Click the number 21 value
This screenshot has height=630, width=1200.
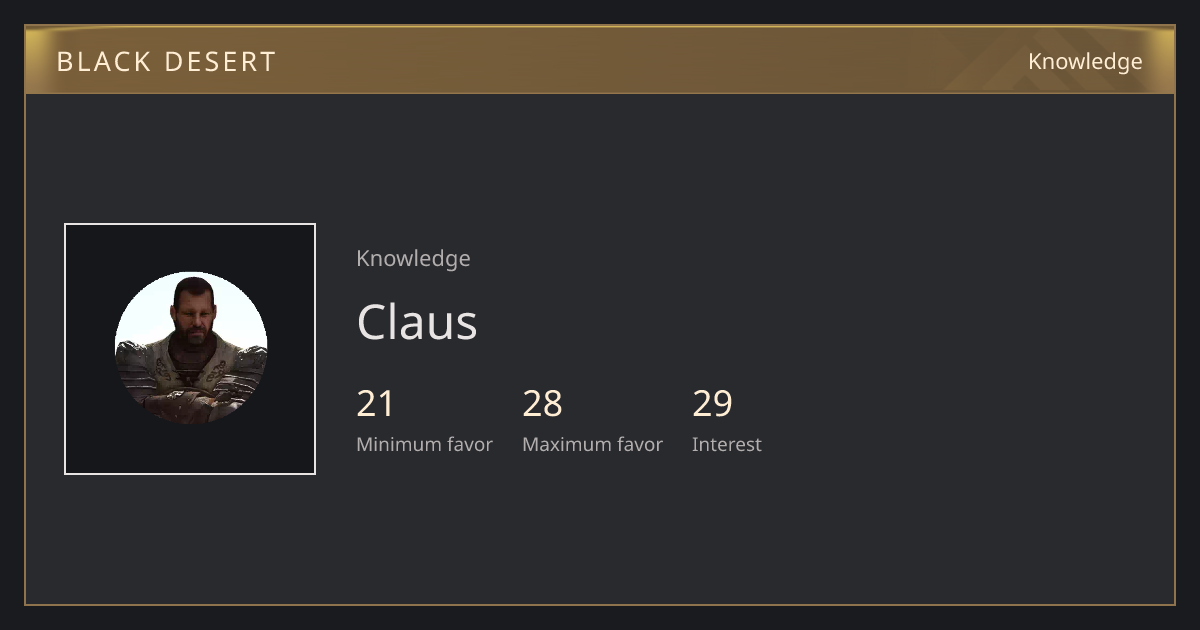(x=375, y=404)
